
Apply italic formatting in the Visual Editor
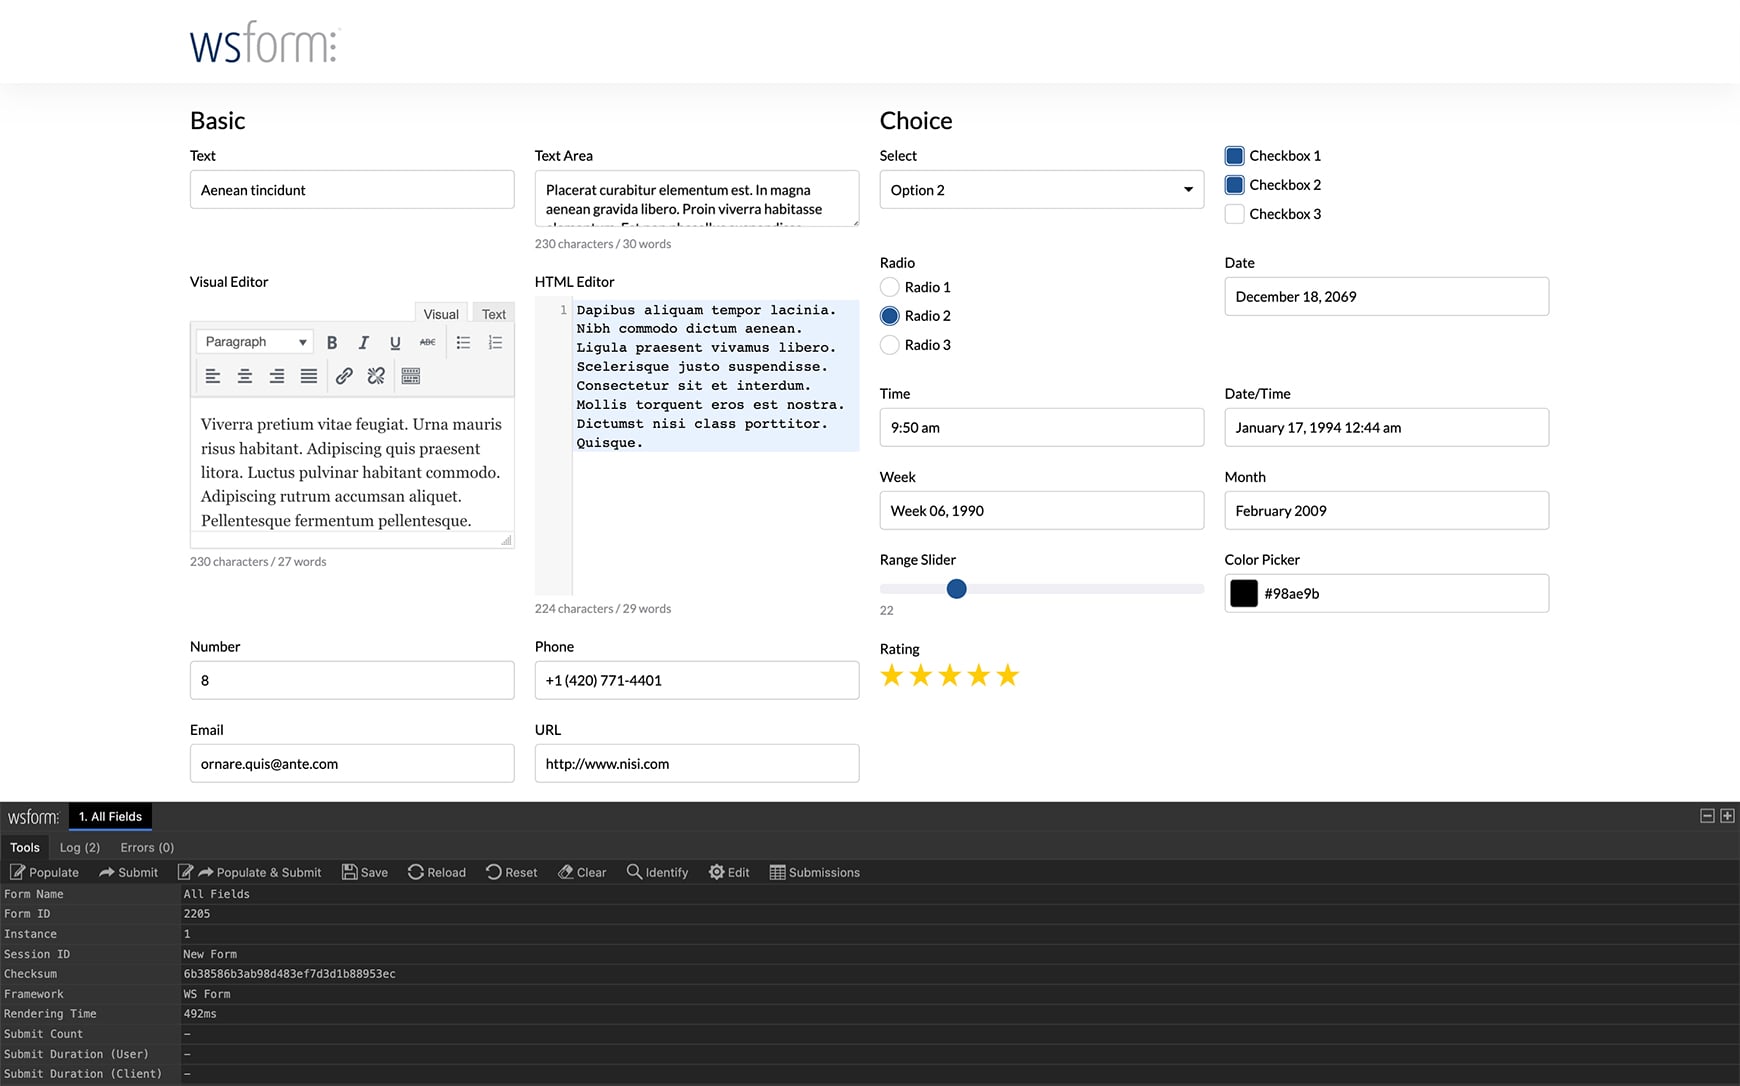pos(363,342)
